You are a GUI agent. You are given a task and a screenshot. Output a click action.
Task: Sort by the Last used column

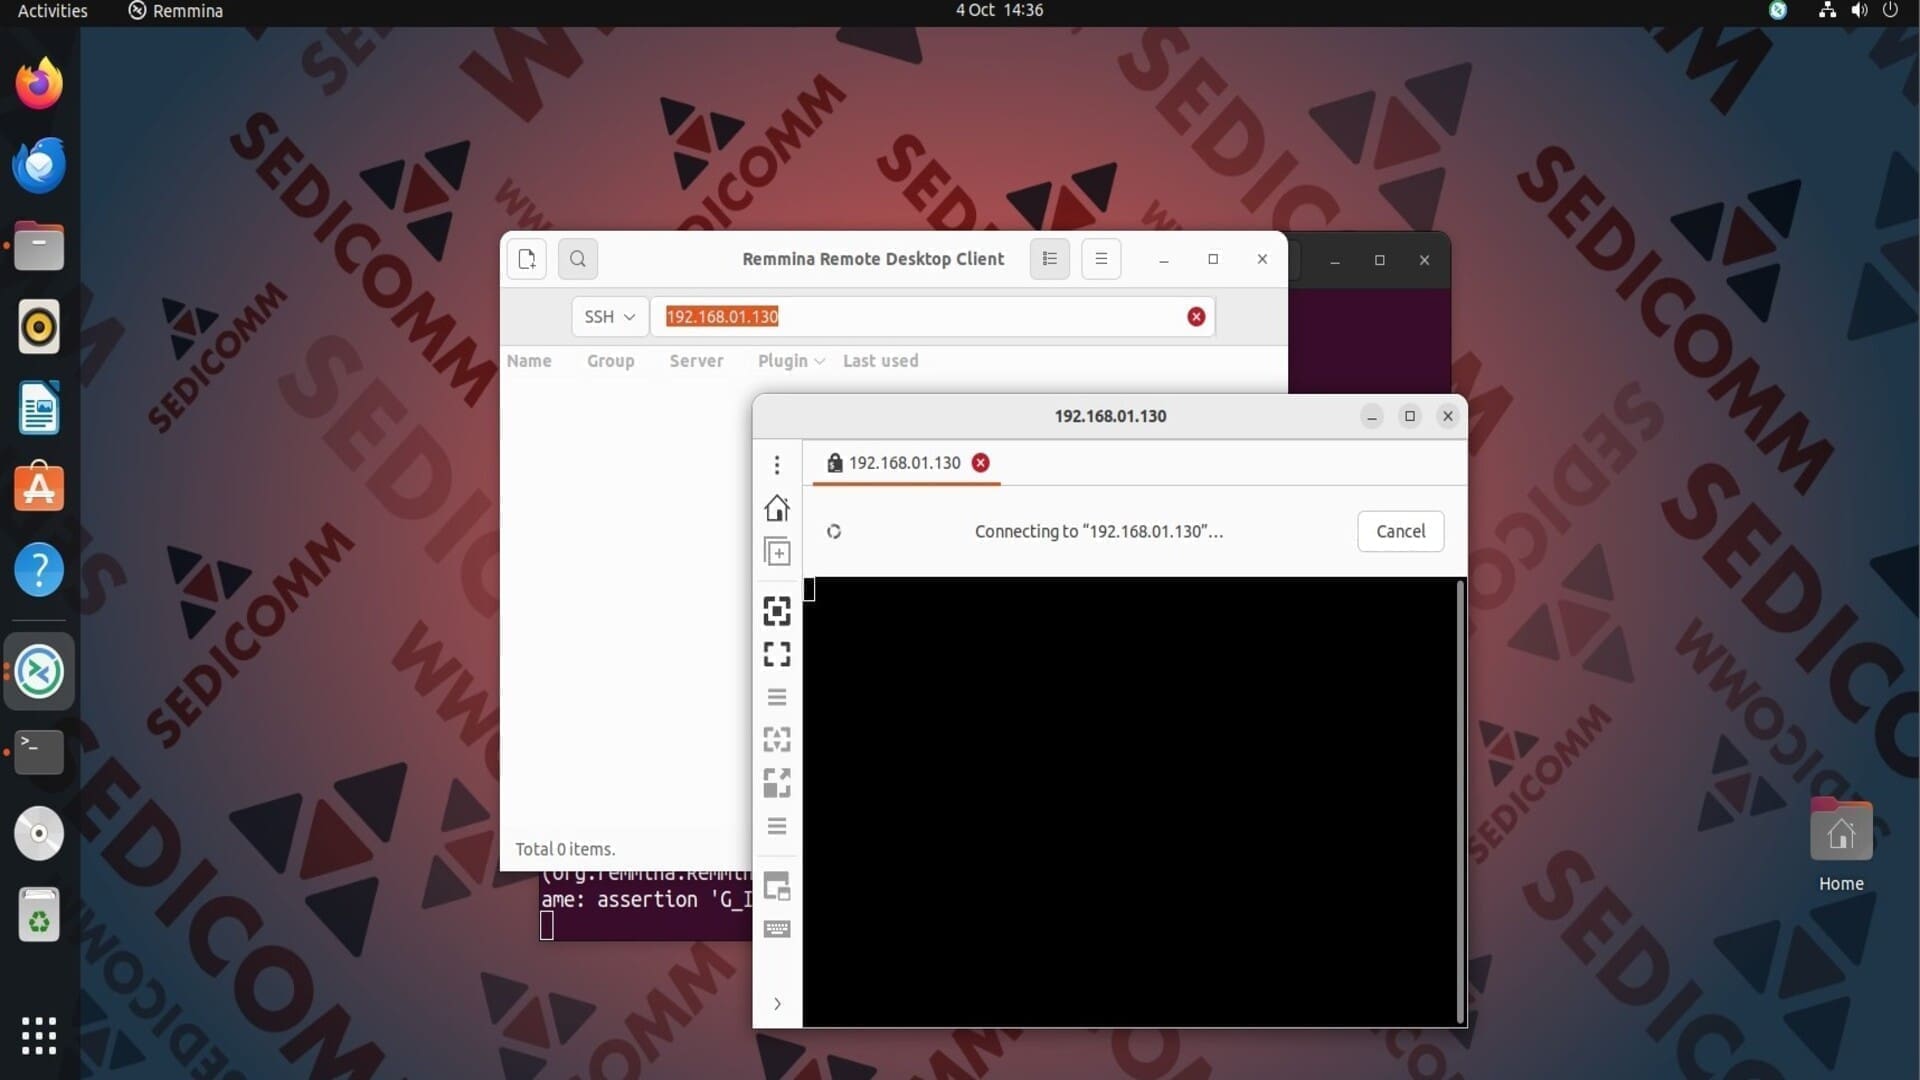point(880,361)
